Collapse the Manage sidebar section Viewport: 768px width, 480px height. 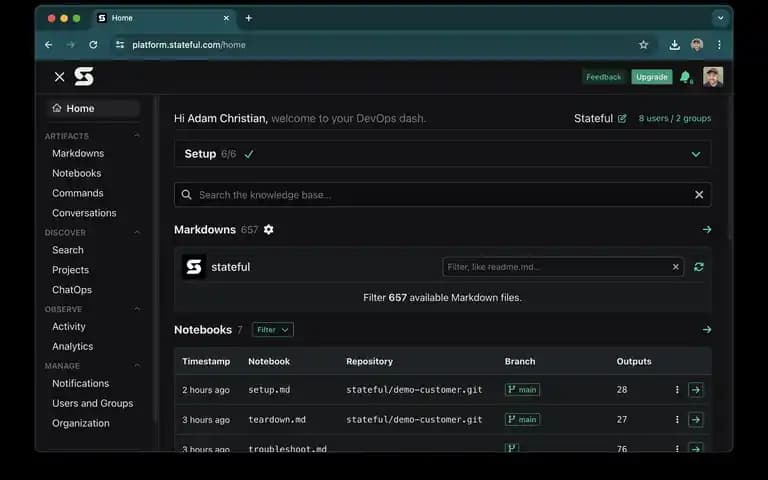[x=137, y=365]
